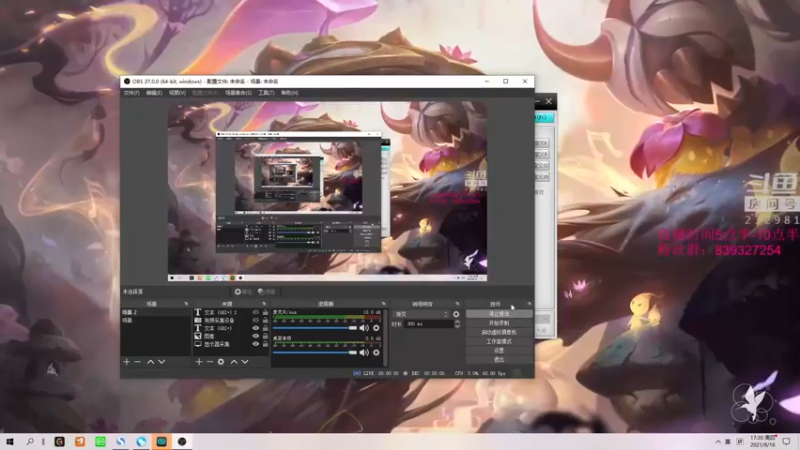Open the 文件(F) menu in OBS
800x450 pixels.
131,93
